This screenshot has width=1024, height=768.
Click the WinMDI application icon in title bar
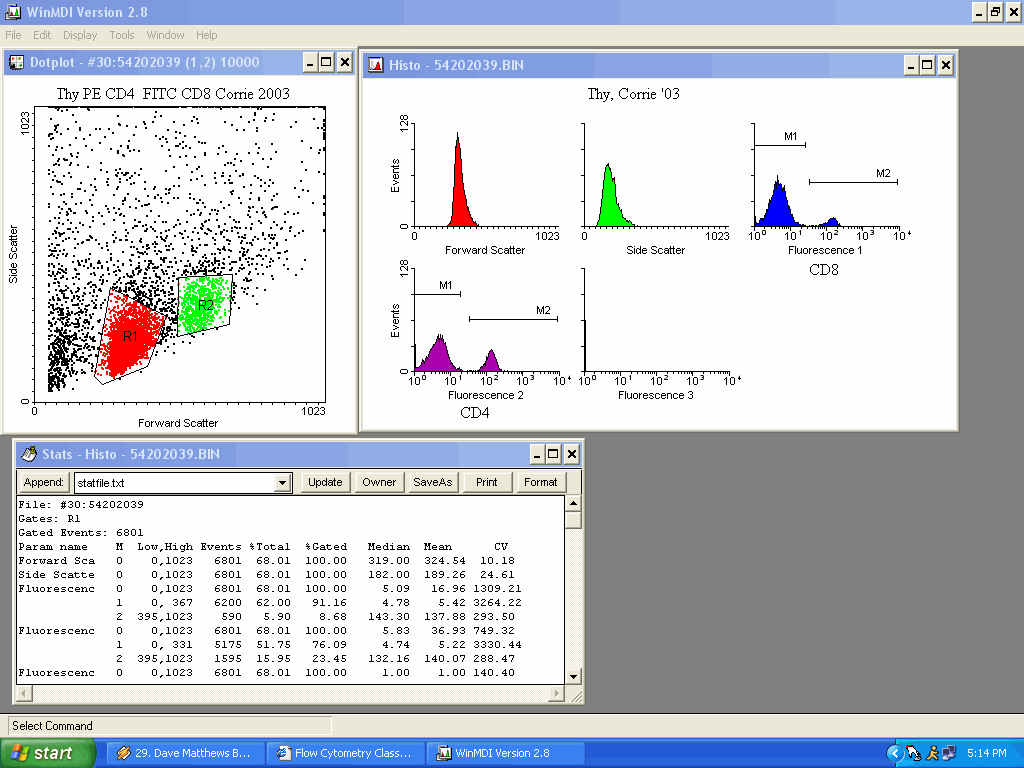[13, 12]
